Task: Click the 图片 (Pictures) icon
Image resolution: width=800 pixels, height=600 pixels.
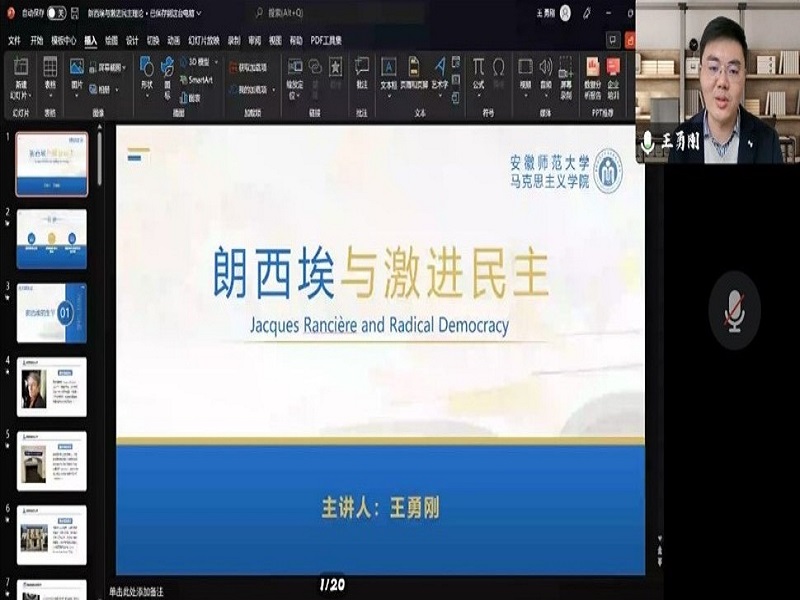Action: tap(77, 68)
